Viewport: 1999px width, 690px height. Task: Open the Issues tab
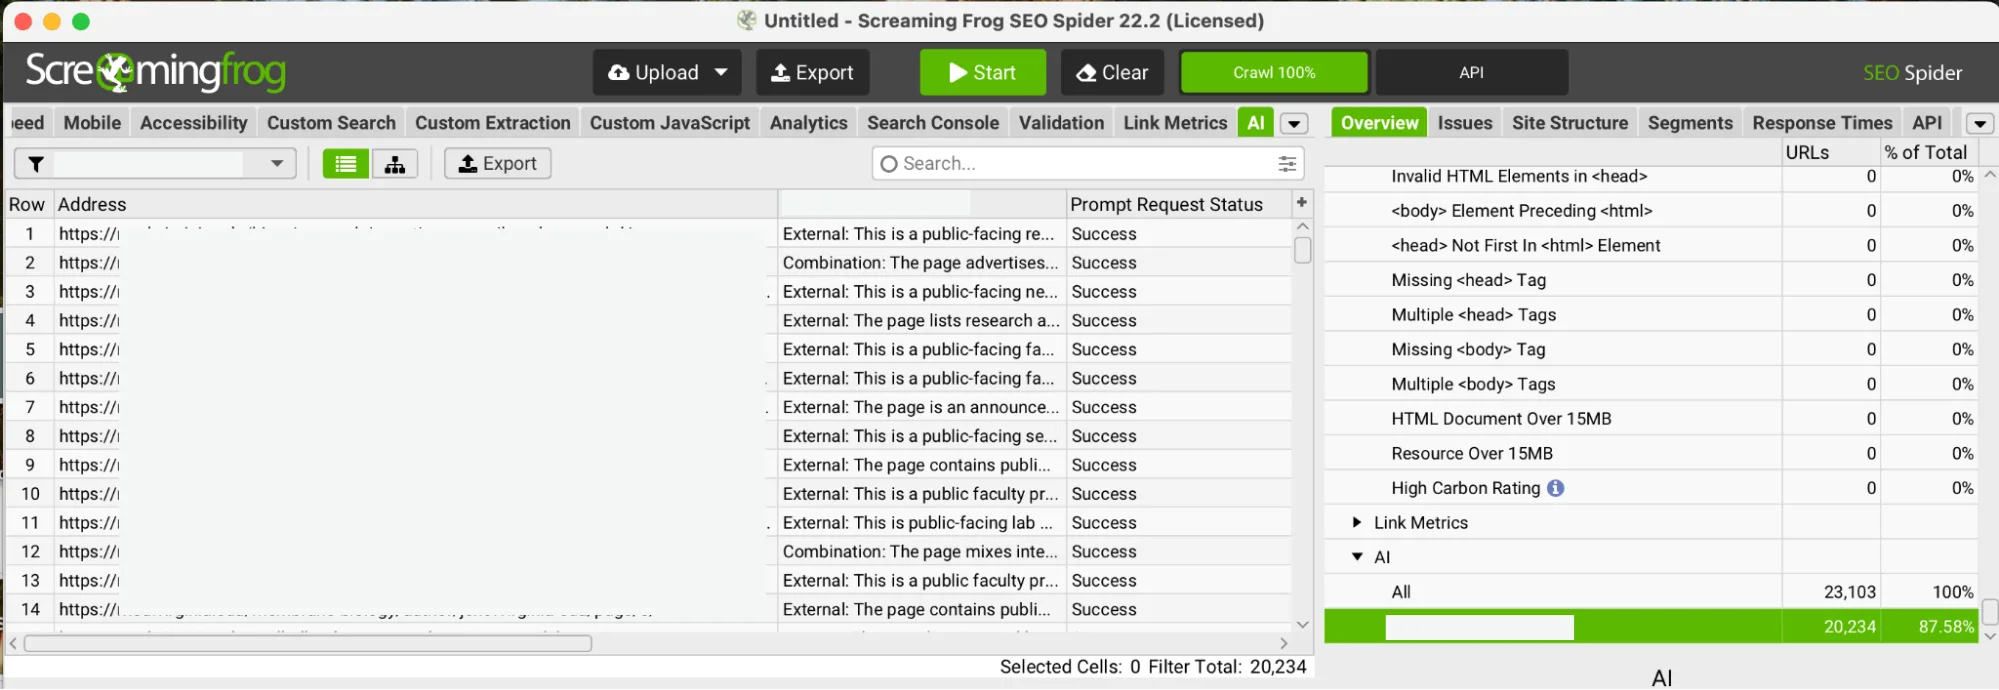tap(1465, 123)
